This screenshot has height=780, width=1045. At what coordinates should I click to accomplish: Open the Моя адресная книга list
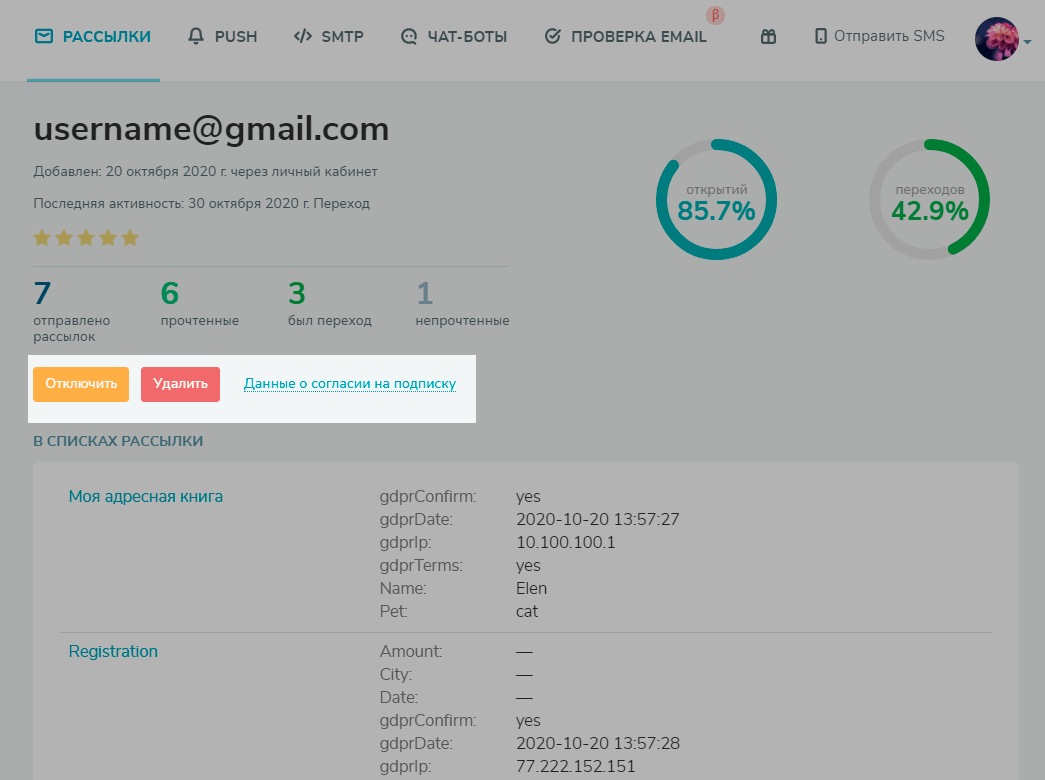point(146,497)
